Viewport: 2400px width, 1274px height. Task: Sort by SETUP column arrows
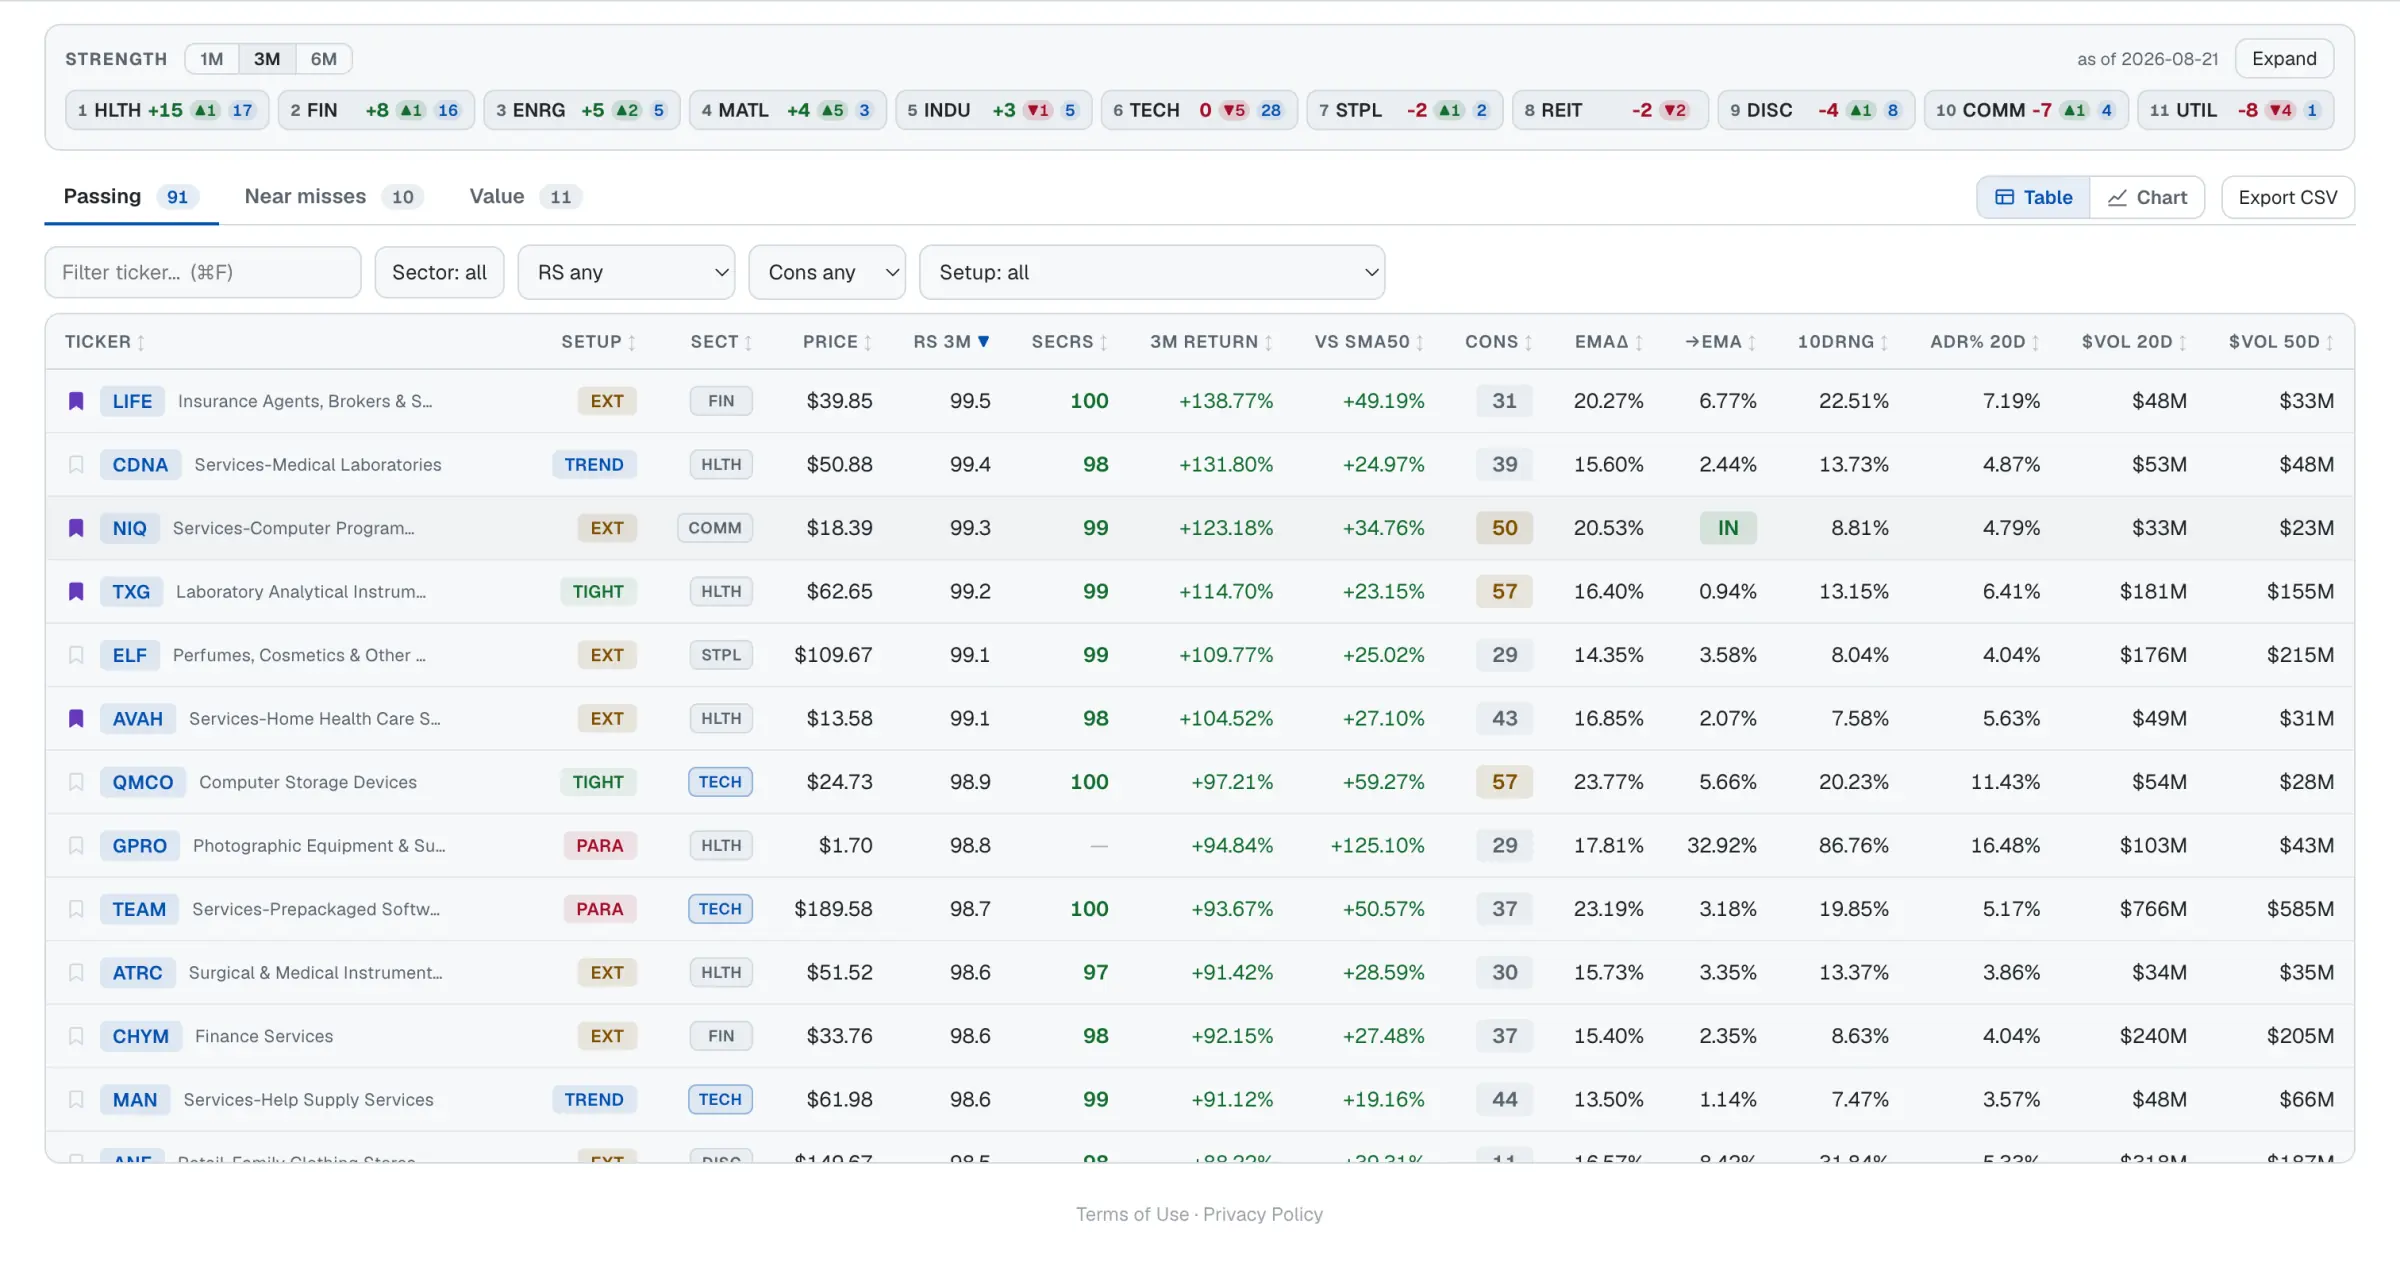[x=632, y=342]
